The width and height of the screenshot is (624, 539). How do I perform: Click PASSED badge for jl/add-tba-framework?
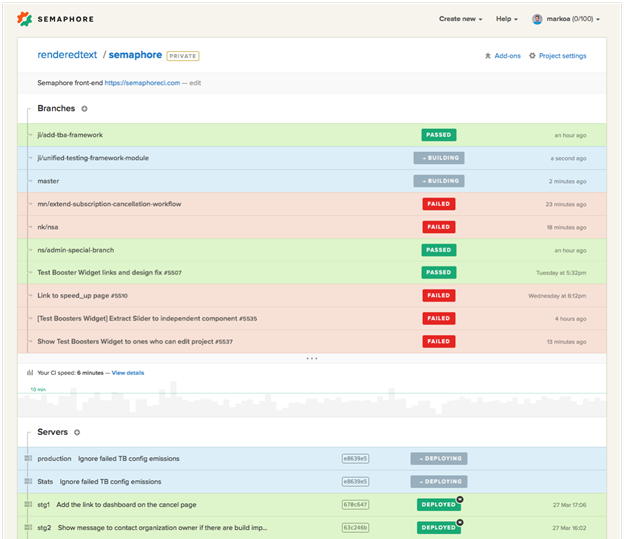(438, 134)
